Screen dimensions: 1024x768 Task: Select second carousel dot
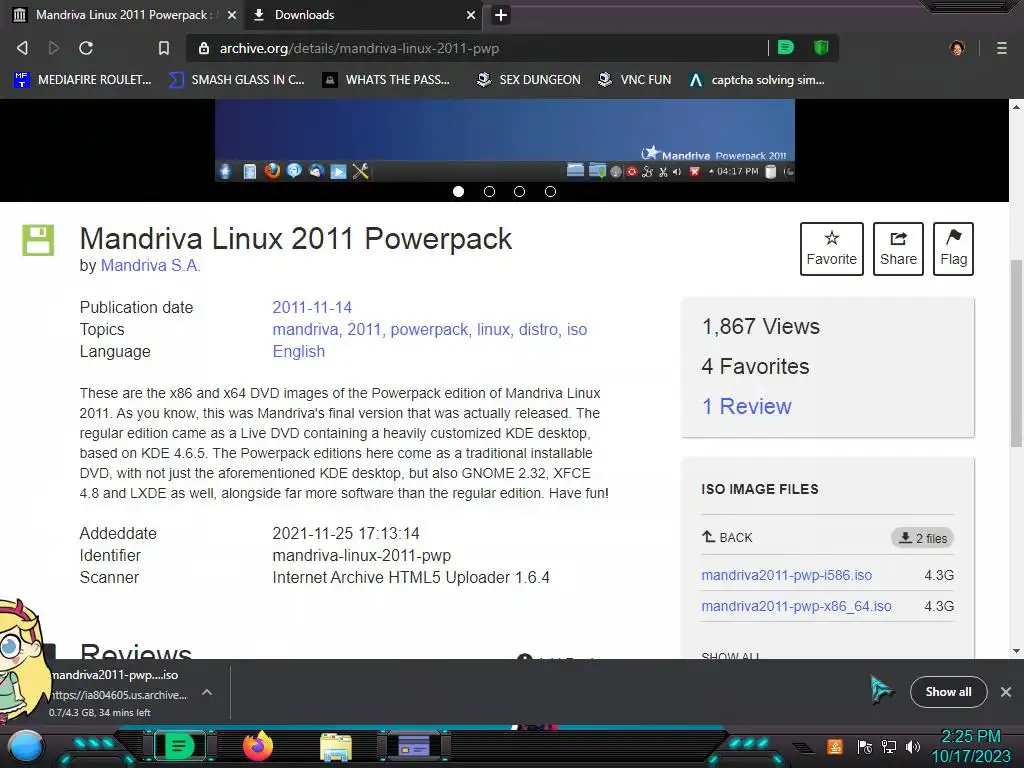coord(489,191)
